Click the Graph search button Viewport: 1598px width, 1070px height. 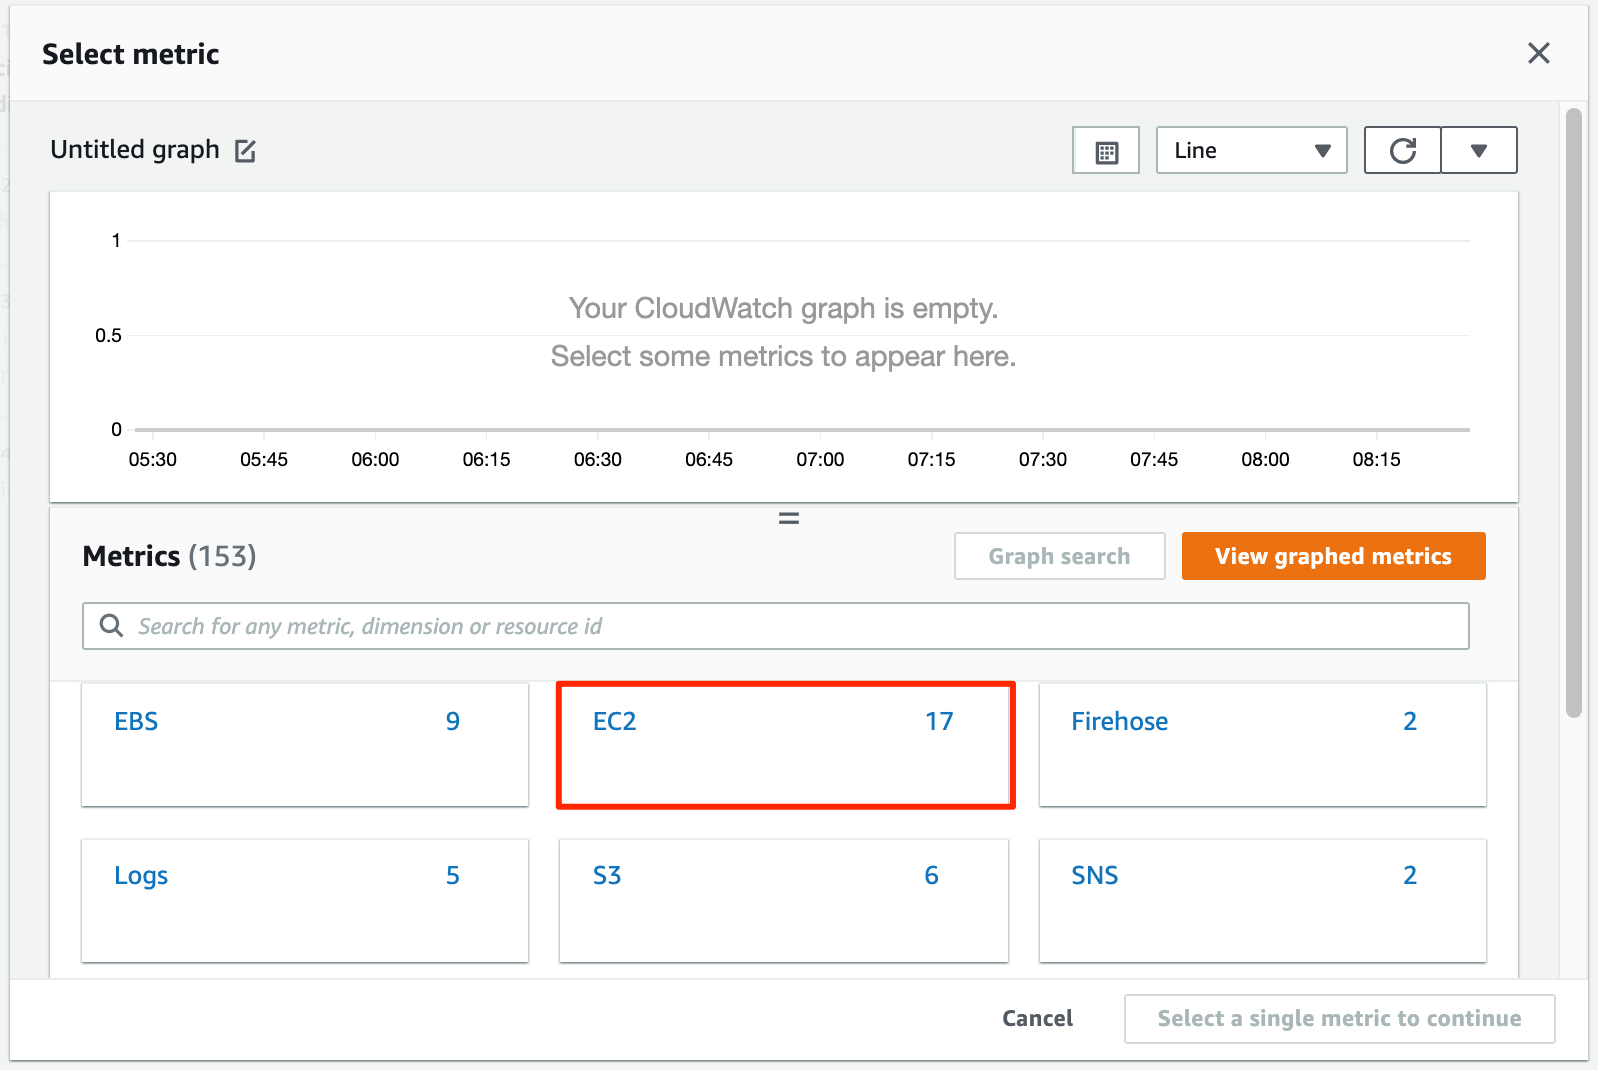tap(1060, 556)
